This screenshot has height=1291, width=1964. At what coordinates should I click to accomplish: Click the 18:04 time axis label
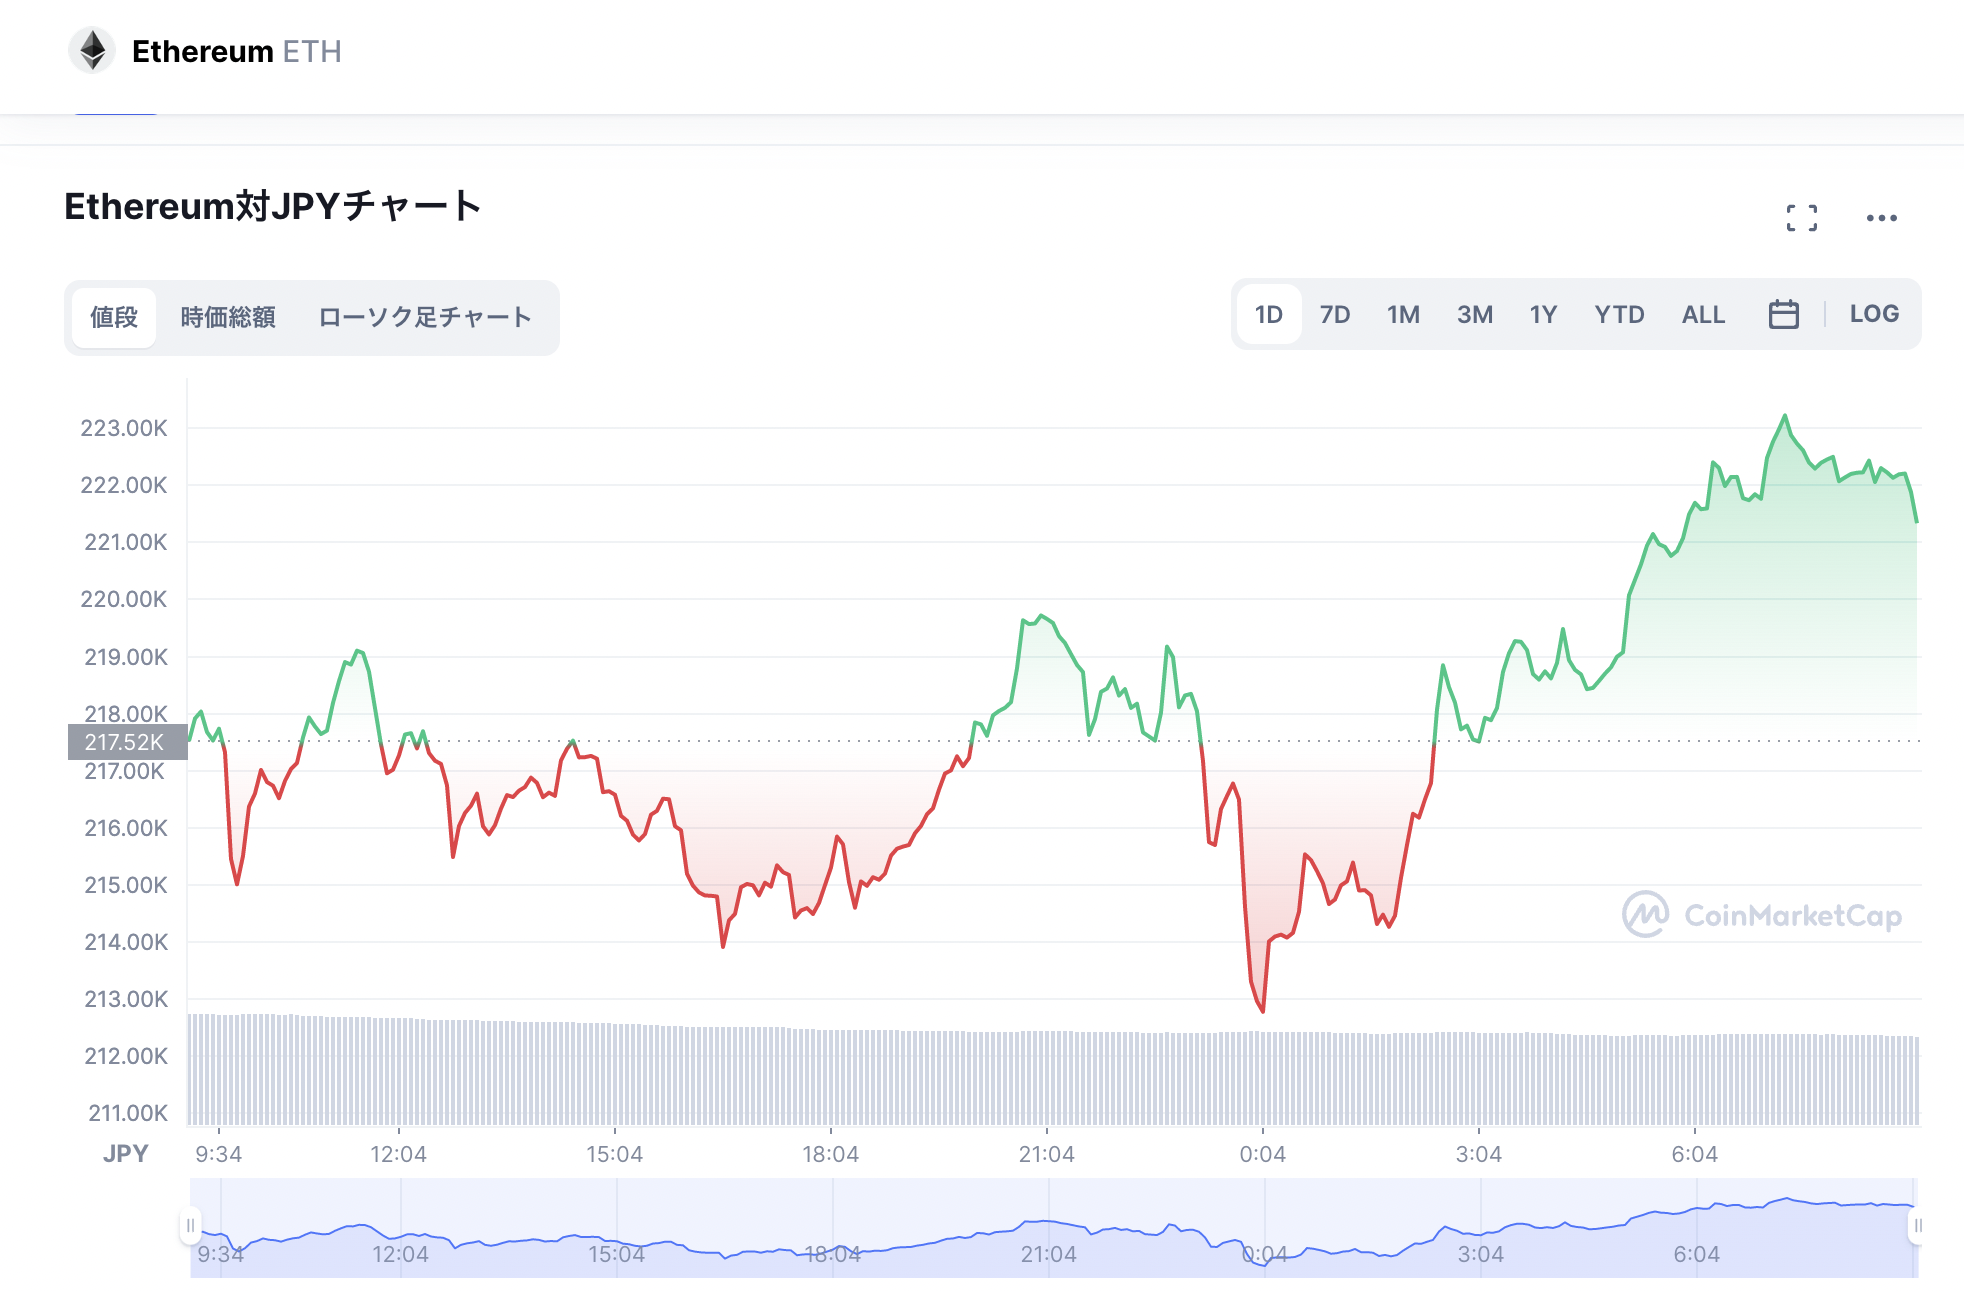tap(830, 1154)
